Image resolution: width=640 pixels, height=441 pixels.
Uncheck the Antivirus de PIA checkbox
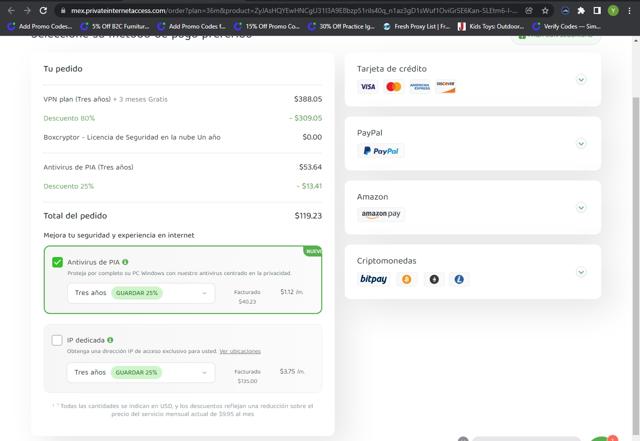tap(58, 262)
